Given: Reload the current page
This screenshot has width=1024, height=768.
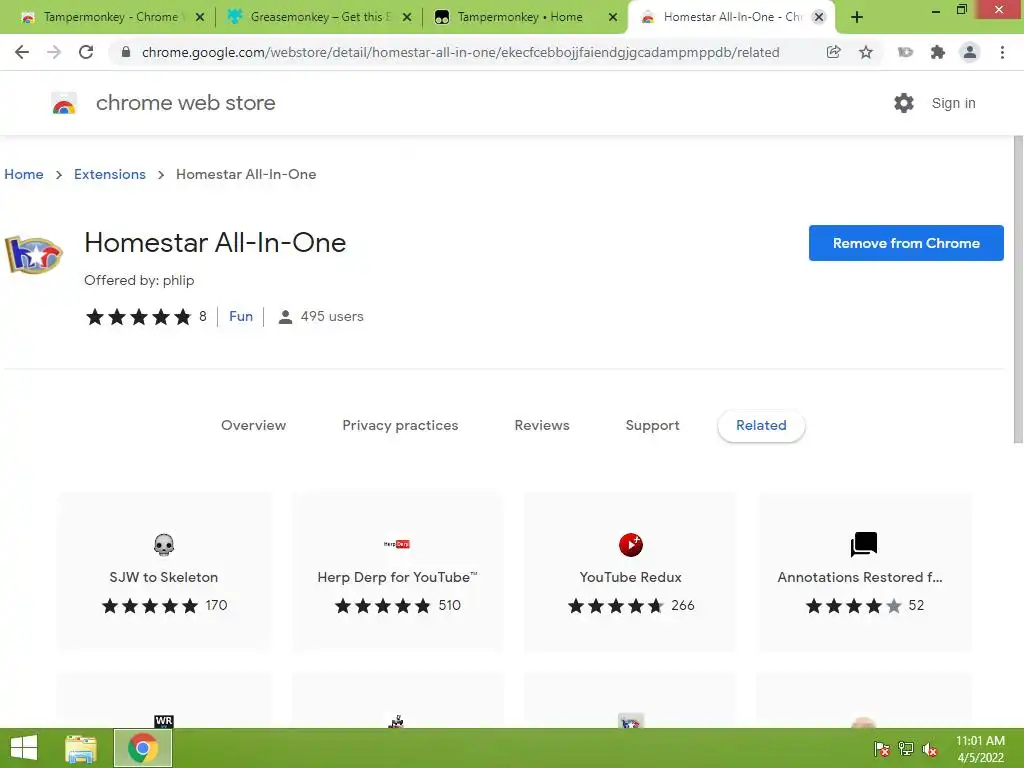Looking at the screenshot, I should (86, 52).
